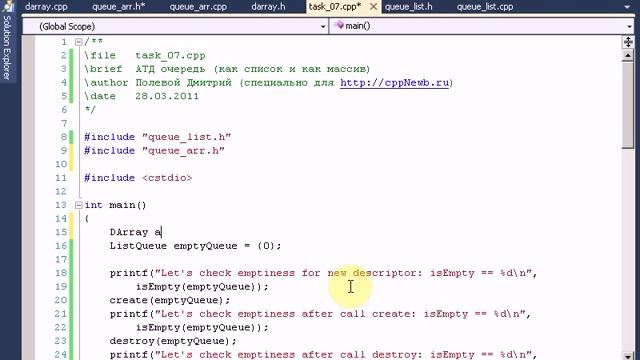Open the (Global Scope) dropdown
640x360 pixels.
176,27
